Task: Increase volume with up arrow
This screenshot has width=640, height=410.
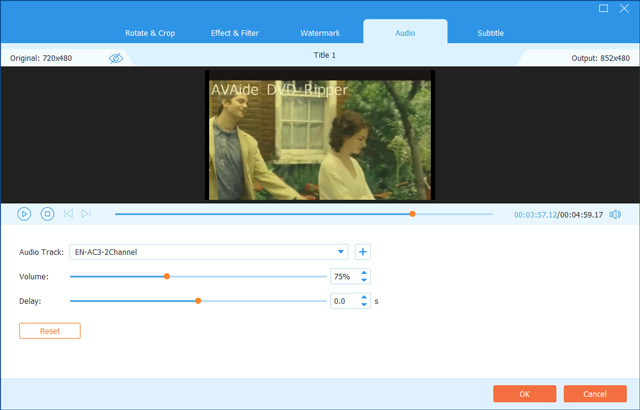Action: click(x=364, y=273)
